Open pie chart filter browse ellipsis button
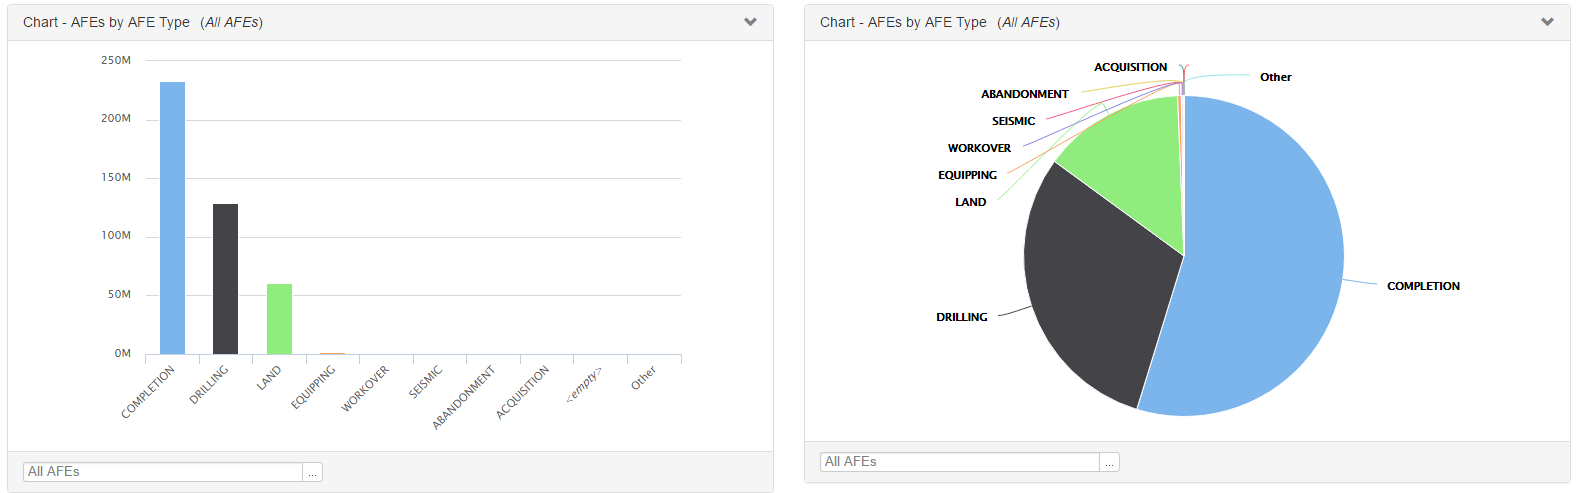The width and height of the screenshot is (1576, 493). [x=1110, y=462]
